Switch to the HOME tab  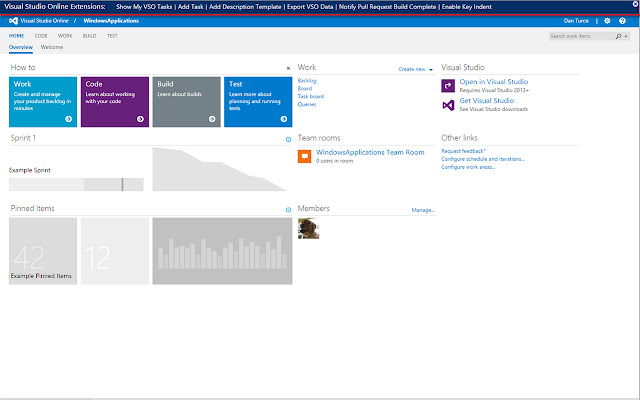[16, 36]
